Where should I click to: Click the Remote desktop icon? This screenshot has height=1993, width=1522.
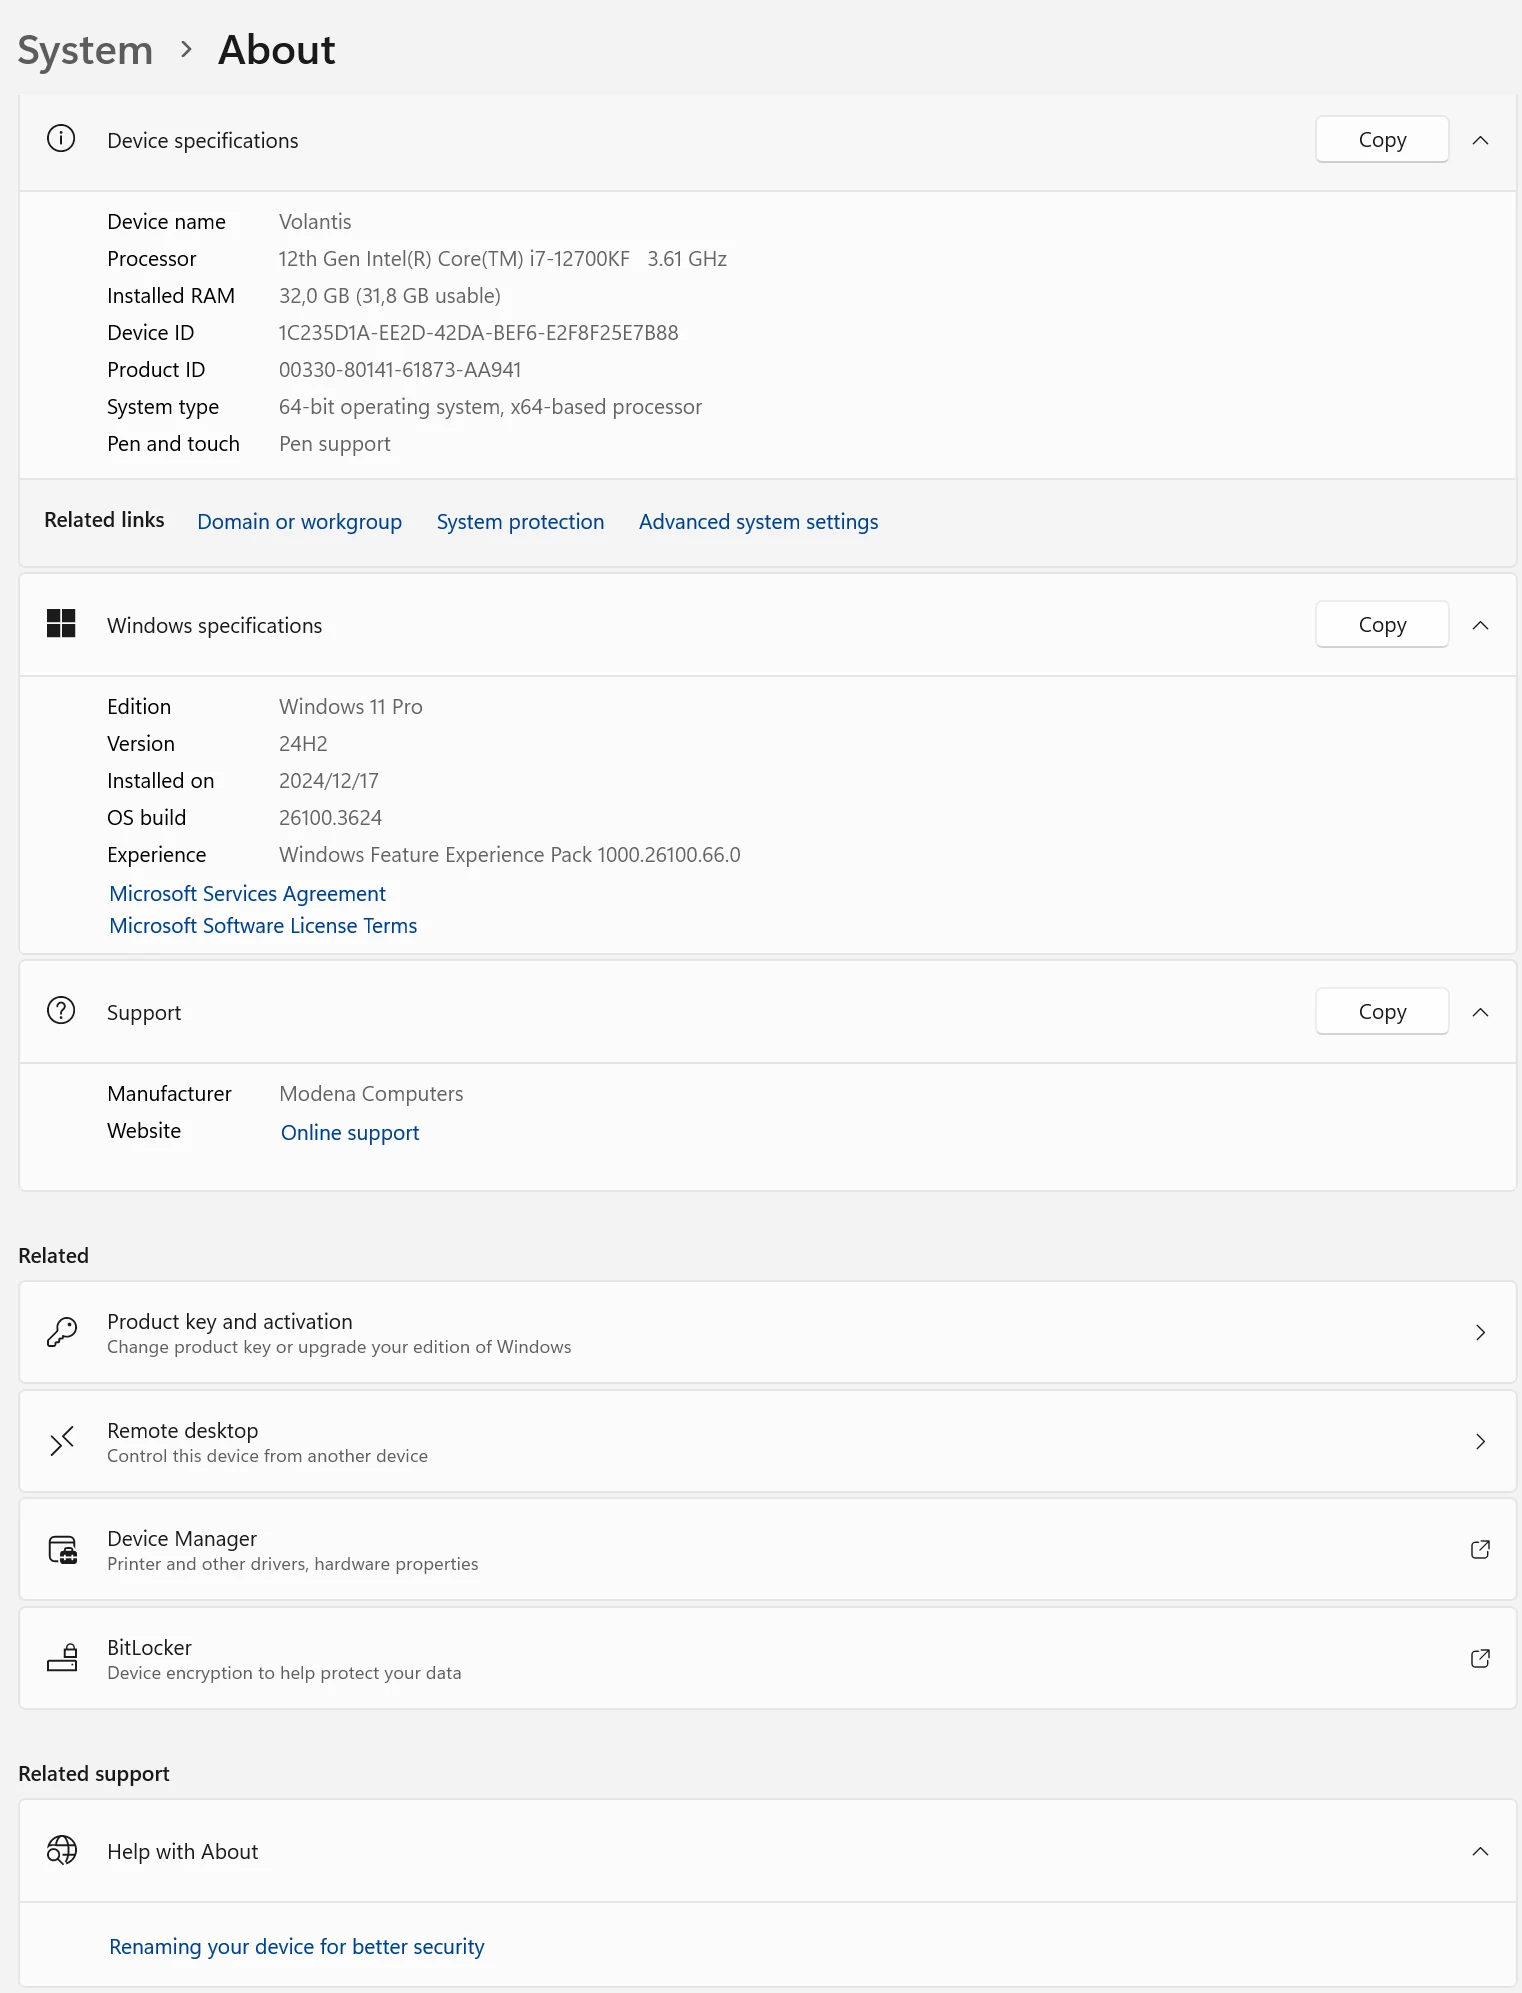point(62,1441)
